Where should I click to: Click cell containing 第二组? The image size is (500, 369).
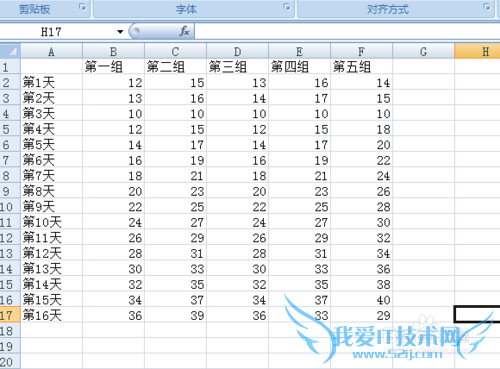(175, 67)
